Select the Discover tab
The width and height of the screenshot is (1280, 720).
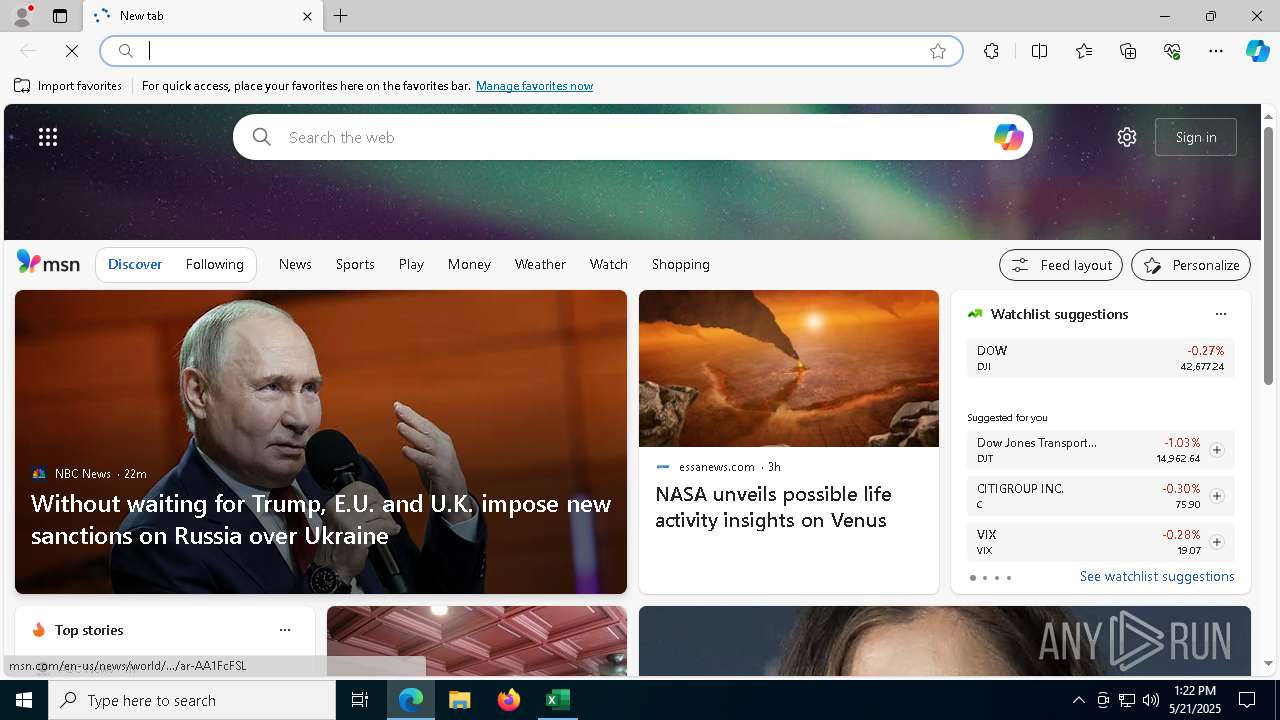pyautogui.click(x=135, y=264)
